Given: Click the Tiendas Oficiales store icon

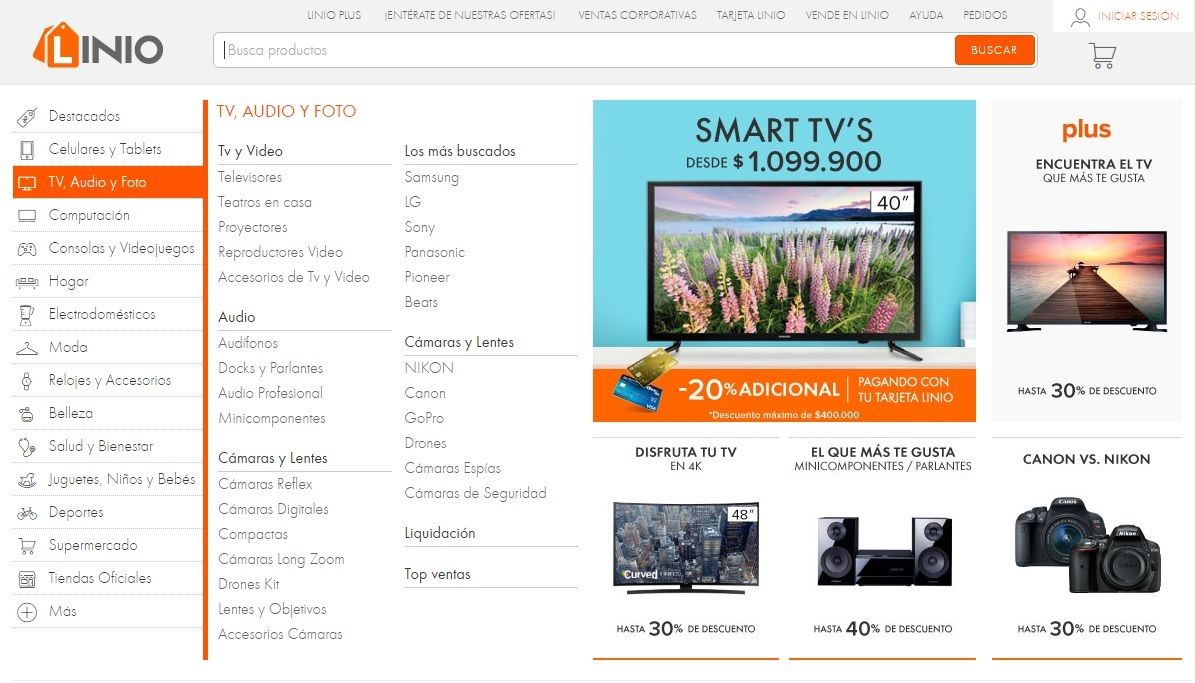Looking at the screenshot, I should point(27,579).
